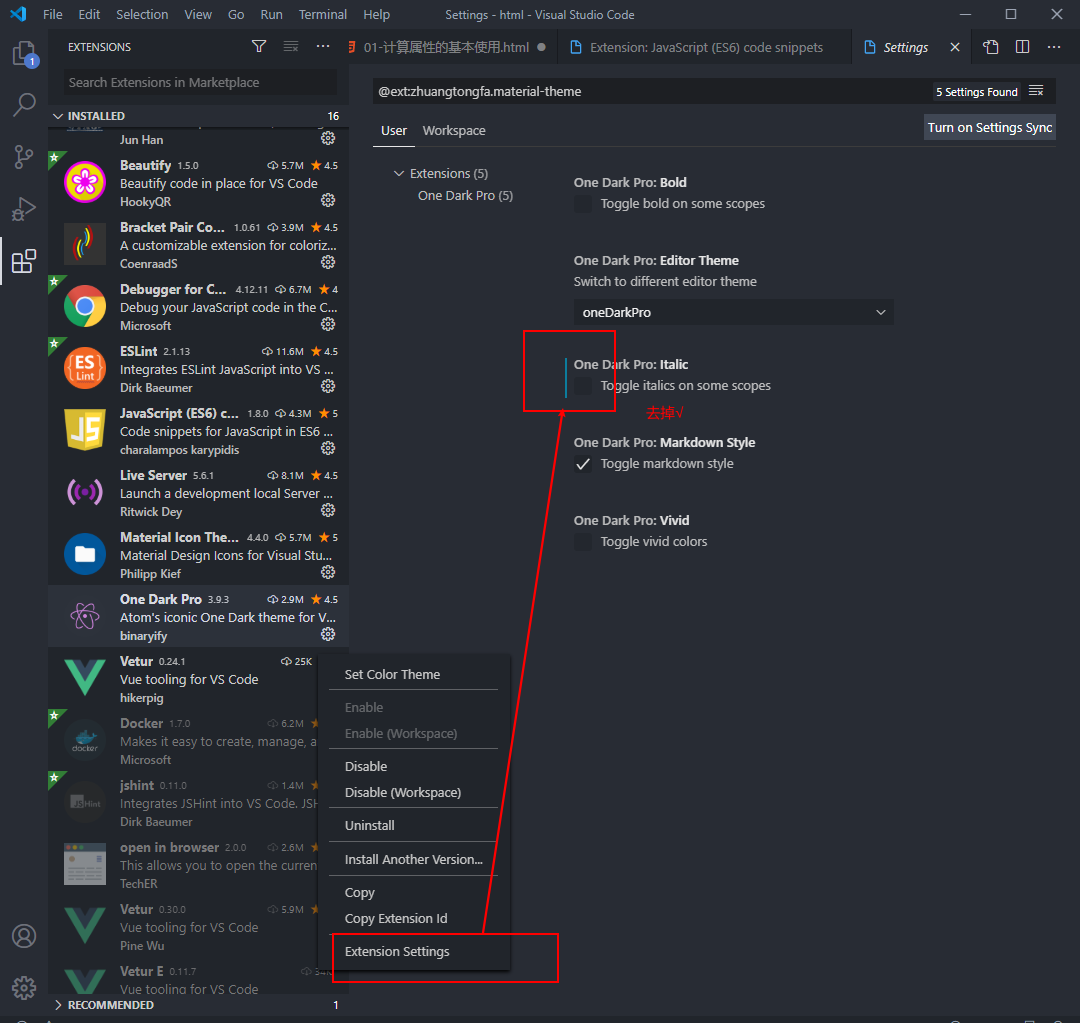Open the manage gear icon on ESLint extension

[x=328, y=386]
